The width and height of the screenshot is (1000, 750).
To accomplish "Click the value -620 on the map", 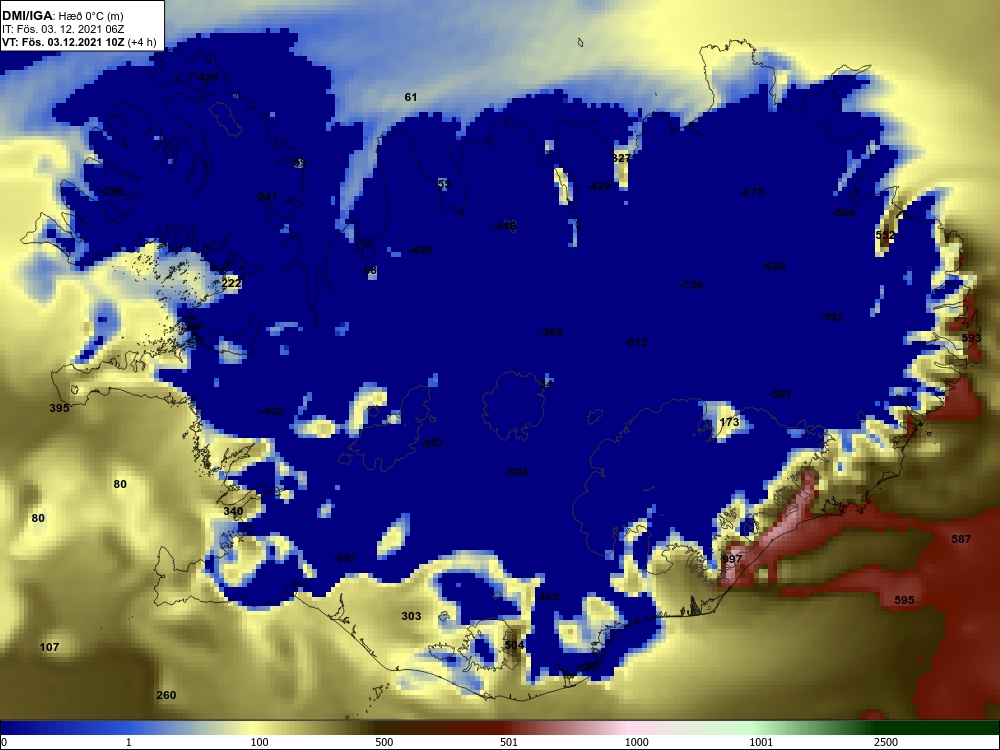I will [x=774, y=266].
